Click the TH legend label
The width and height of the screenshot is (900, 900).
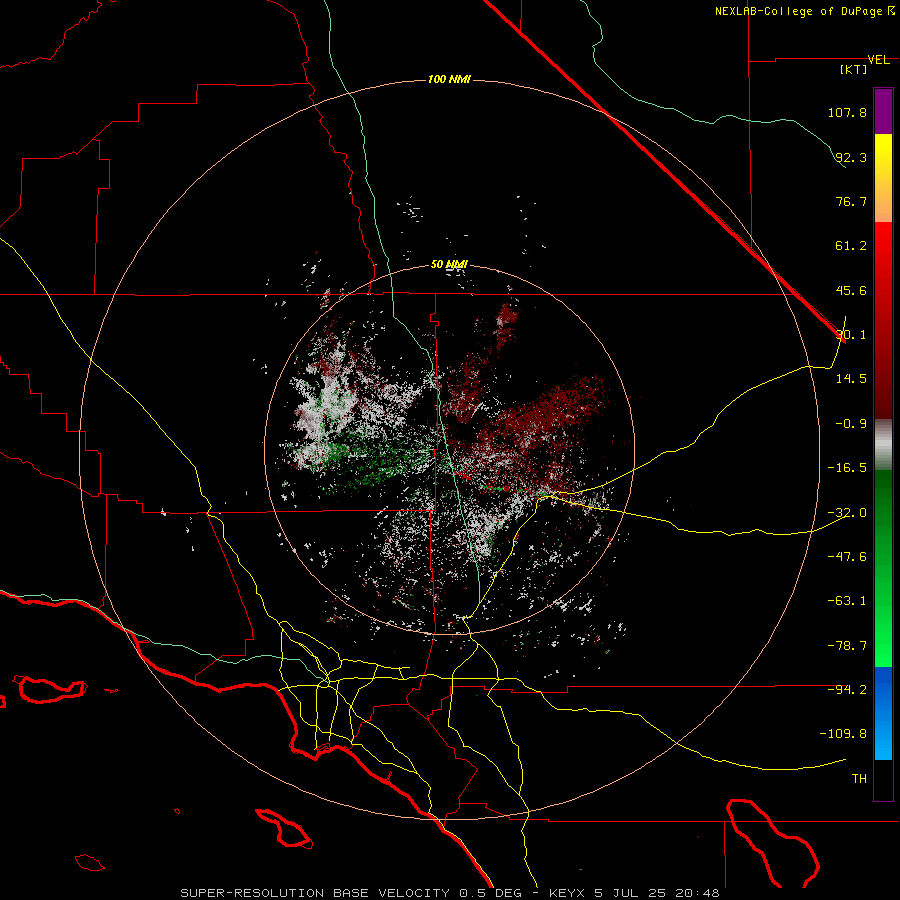point(859,779)
